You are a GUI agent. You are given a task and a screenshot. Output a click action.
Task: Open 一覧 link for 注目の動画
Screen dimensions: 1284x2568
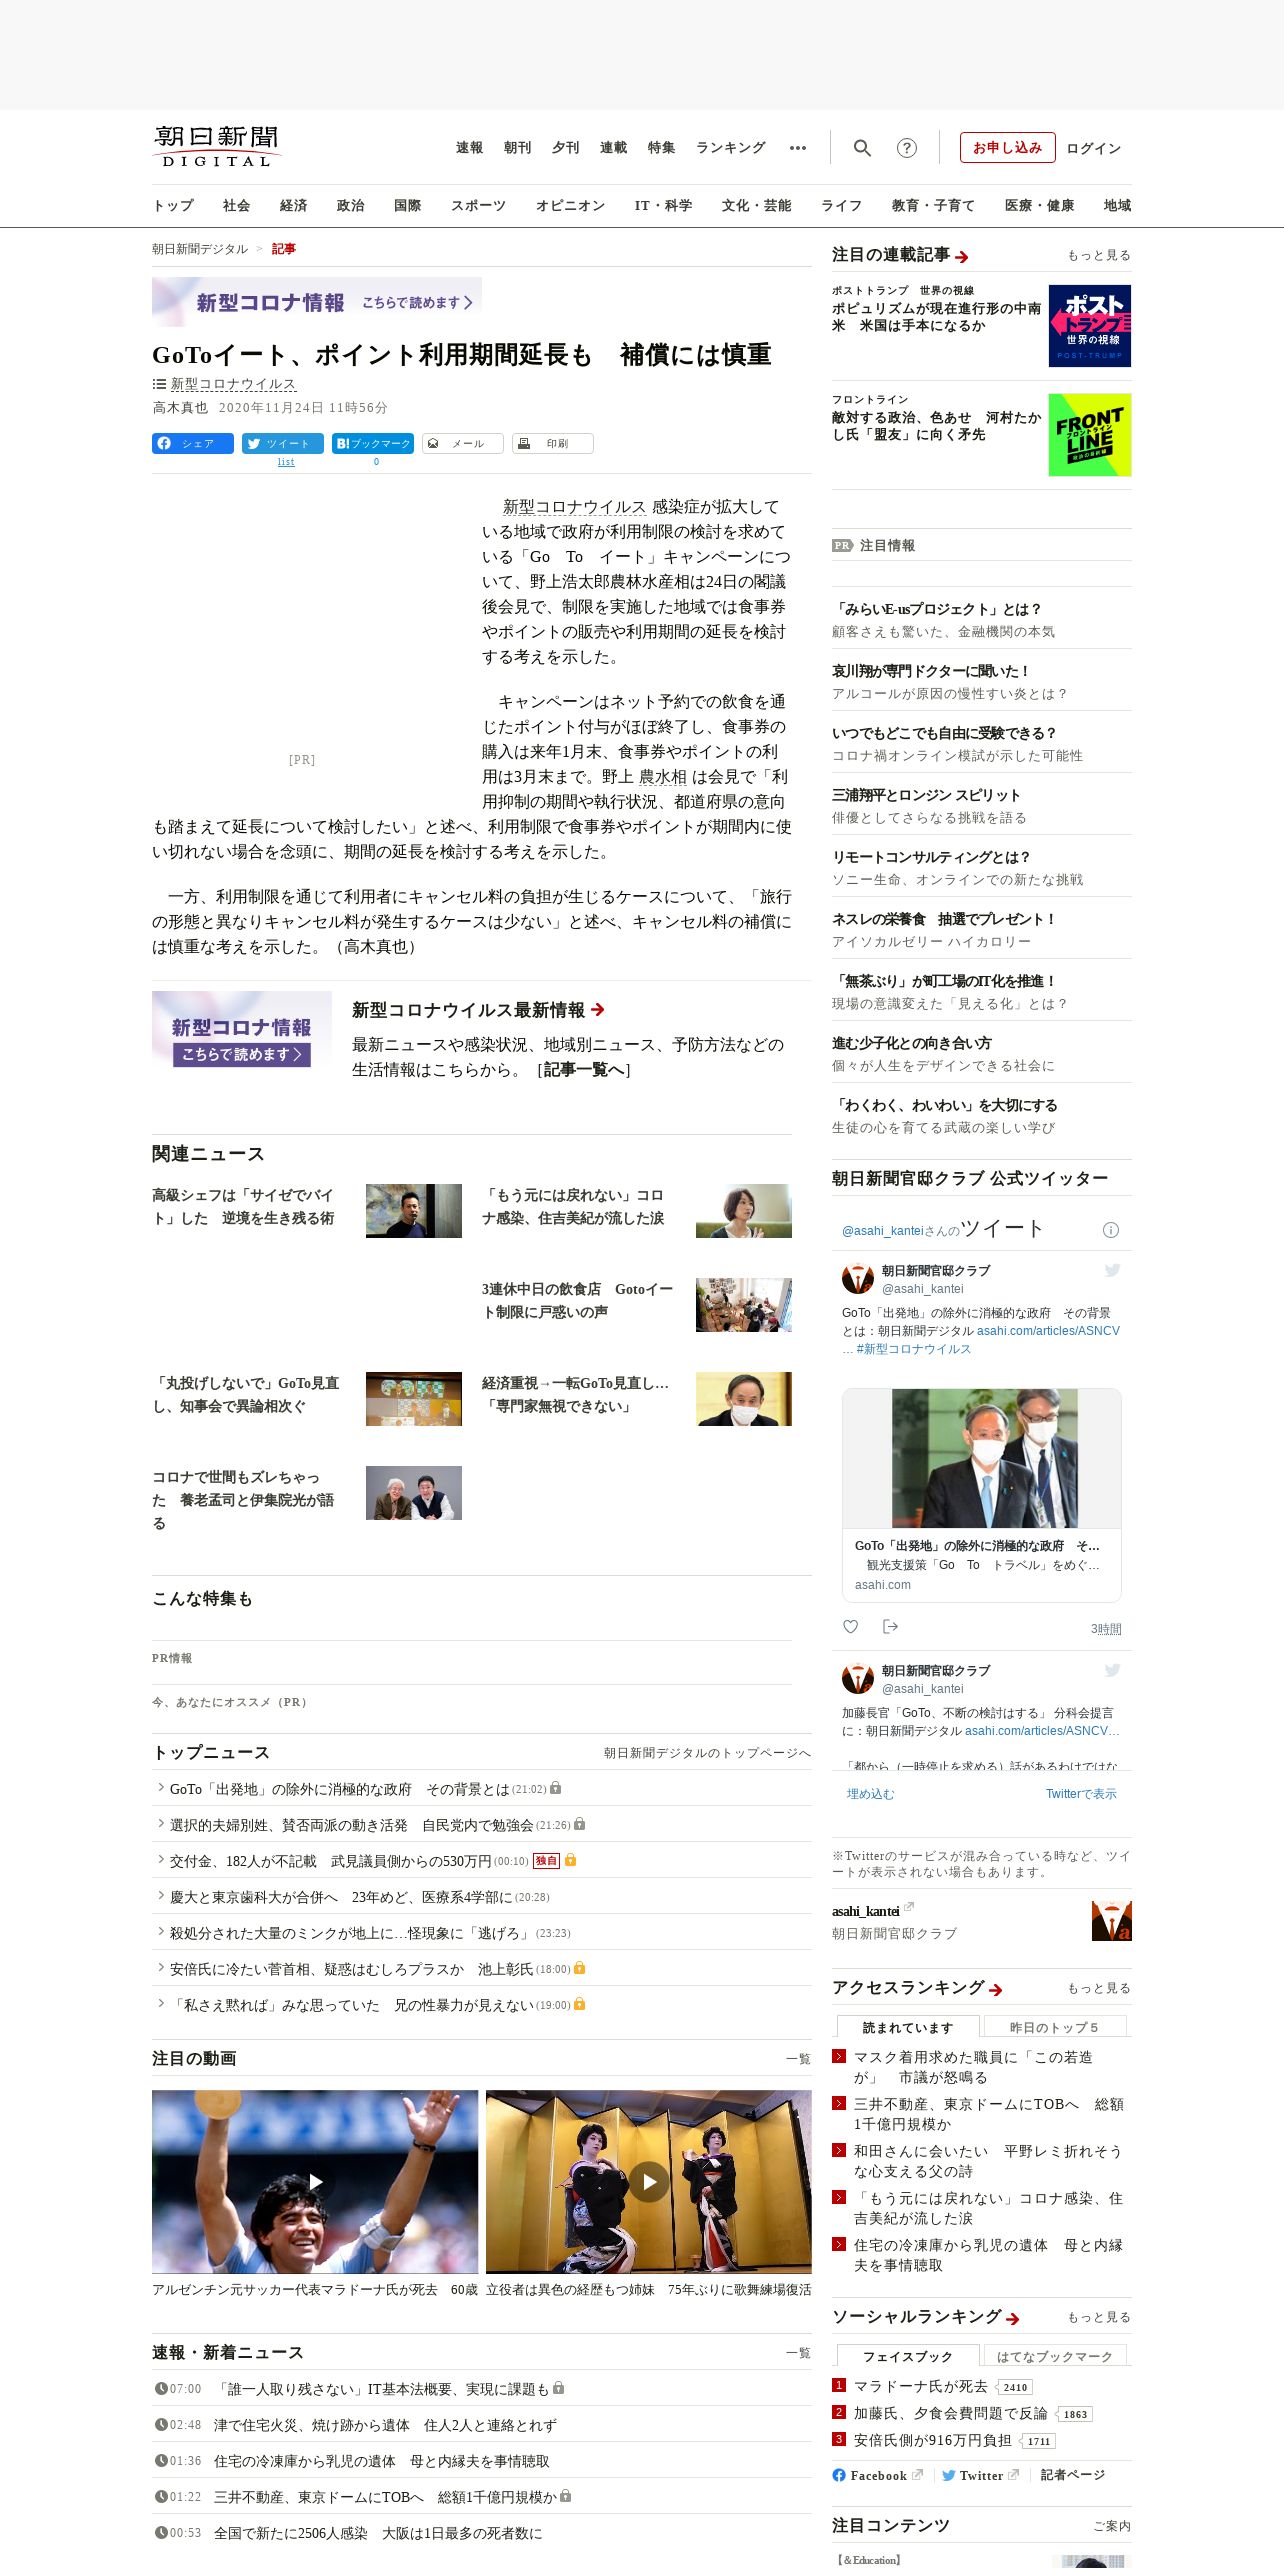(798, 2059)
